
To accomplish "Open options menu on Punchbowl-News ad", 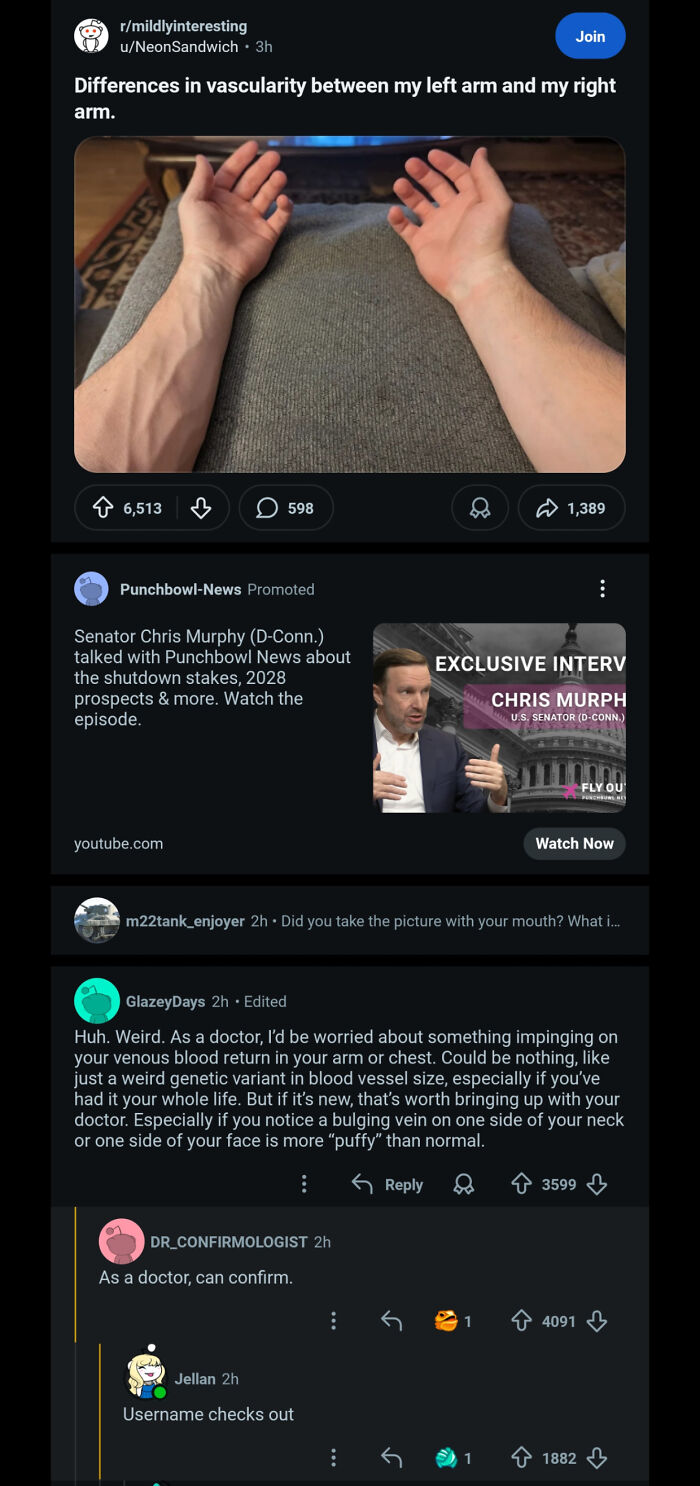I will pyautogui.click(x=602, y=589).
